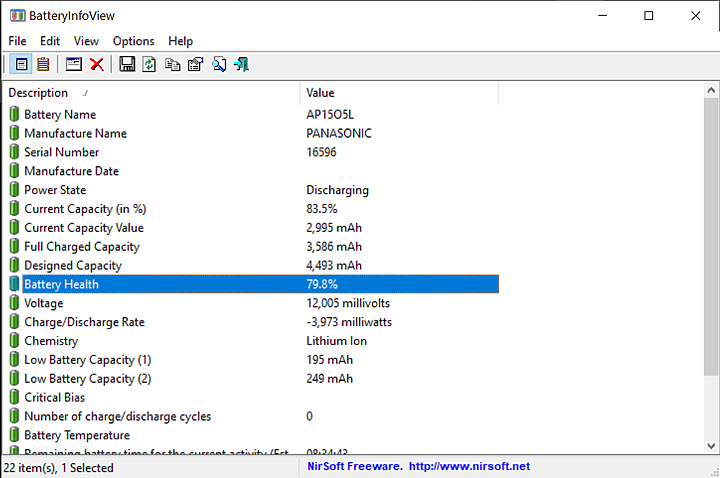Screen dimensions: 720x478
Task: Select the Power State row
Action: click(253, 189)
